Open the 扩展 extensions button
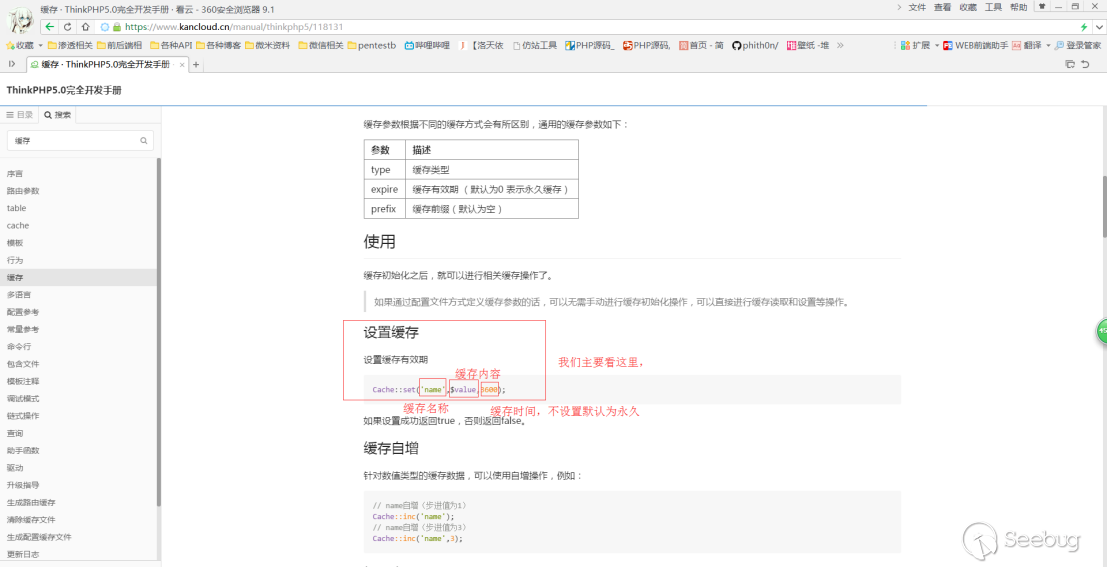This screenshot has width=1108, height=568. [x=915, y=45]
